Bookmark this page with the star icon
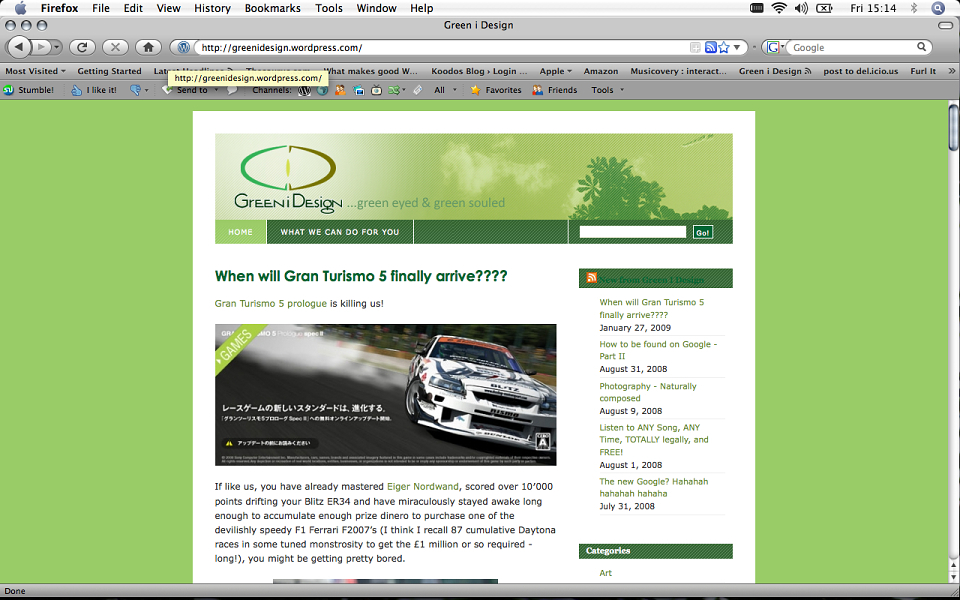 (x=724, y=47)
